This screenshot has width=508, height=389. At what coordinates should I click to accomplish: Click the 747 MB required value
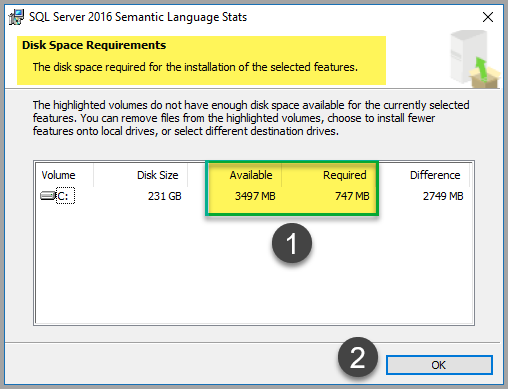pos(352,196)
